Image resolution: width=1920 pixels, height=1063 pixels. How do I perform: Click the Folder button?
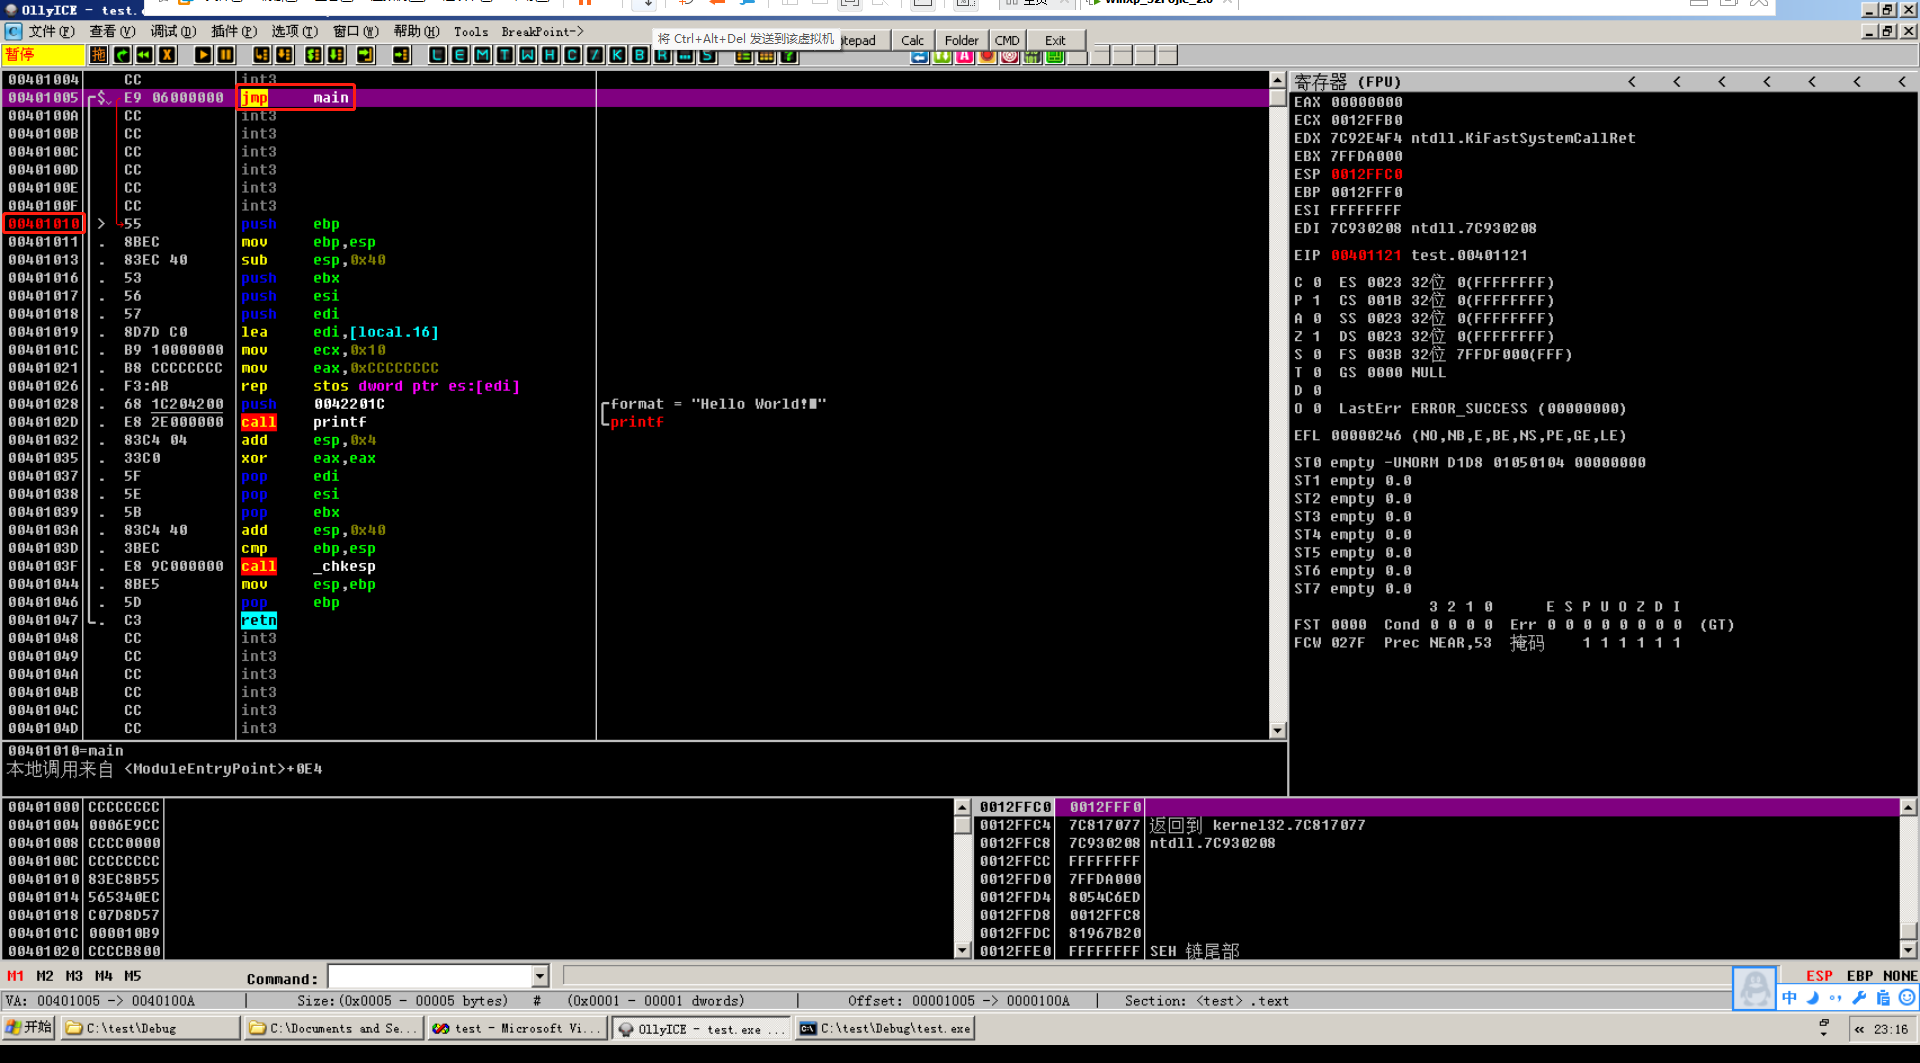(961, 40)
